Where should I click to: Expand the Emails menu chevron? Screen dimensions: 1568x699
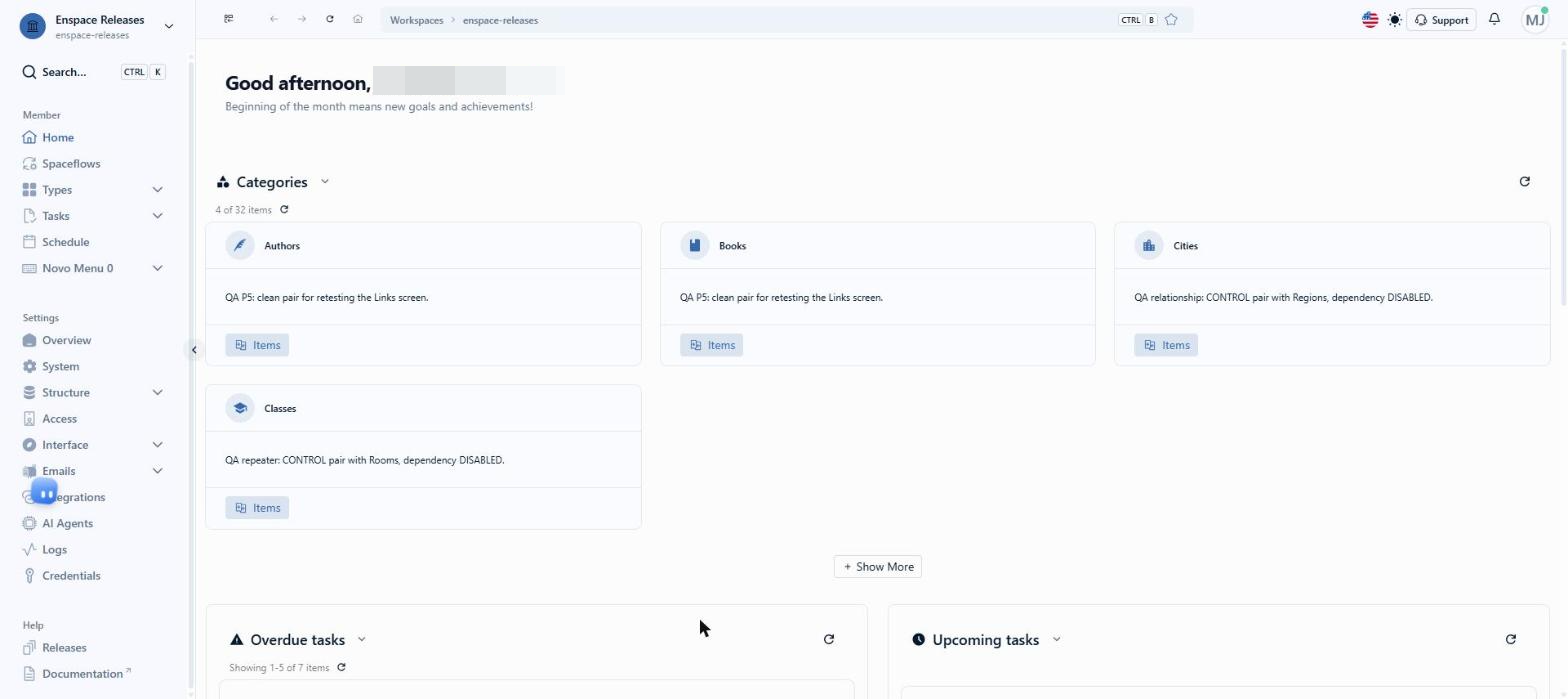(x=157, y=471)
